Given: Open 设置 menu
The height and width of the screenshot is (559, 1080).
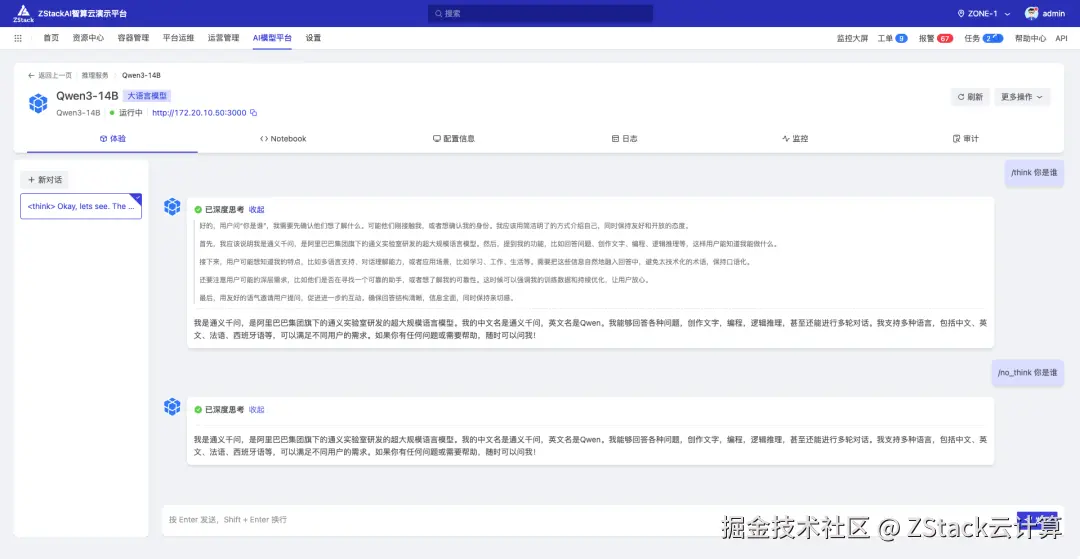Looking at the screenshot, I should [313, 39].
